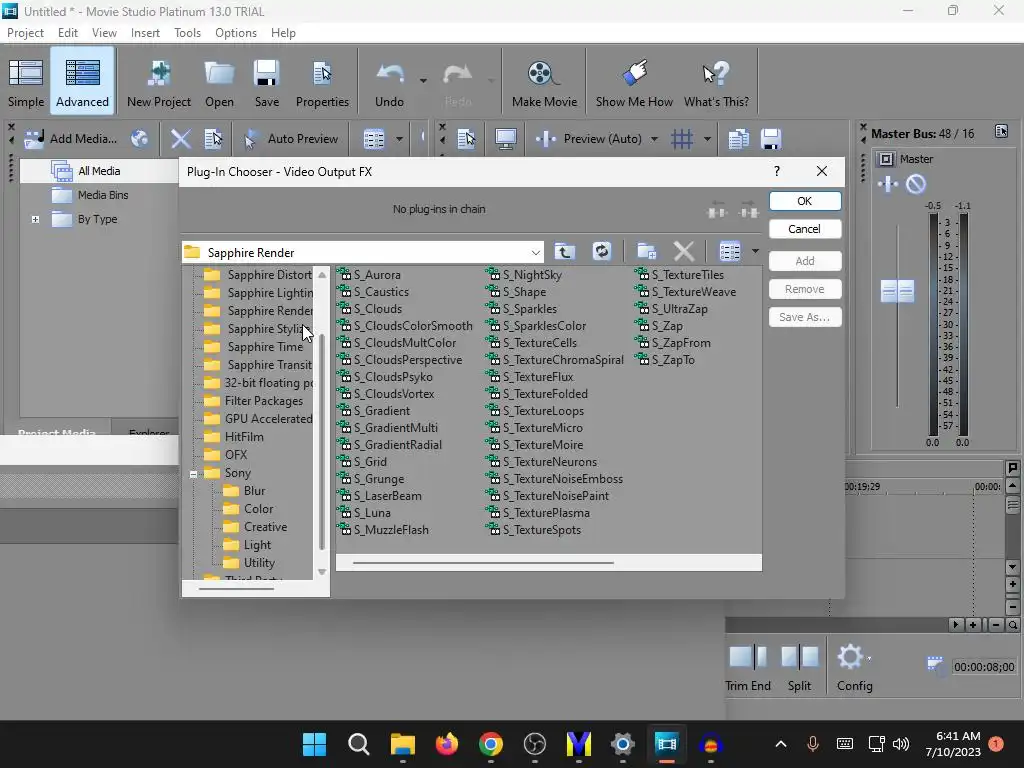Activate What's This help
Viewport: 1024px width, 768px height.
pyautogui.click(x=716, y=82)
